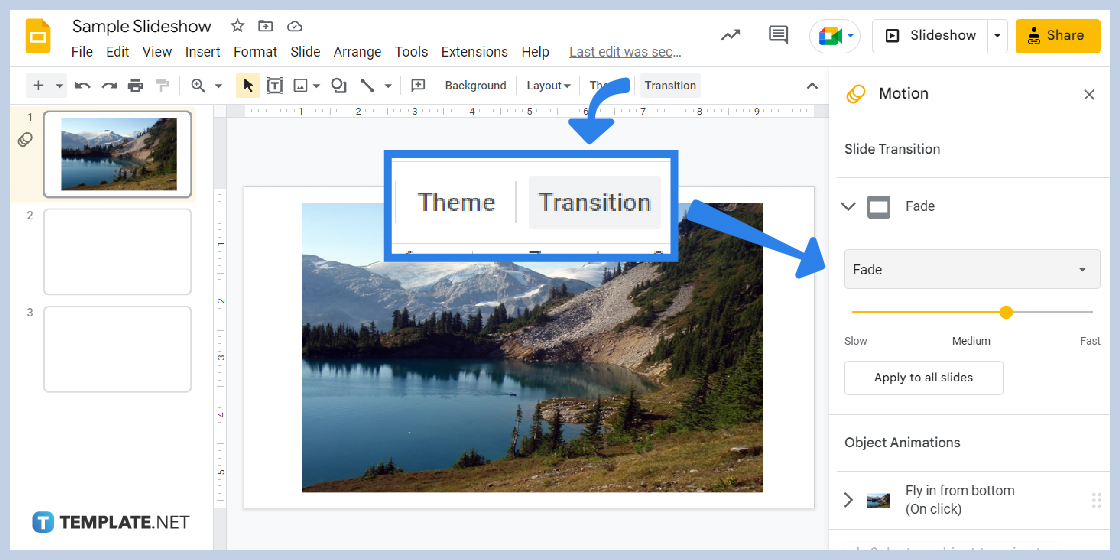Add a comment from the toolbar

pos(419,86)
